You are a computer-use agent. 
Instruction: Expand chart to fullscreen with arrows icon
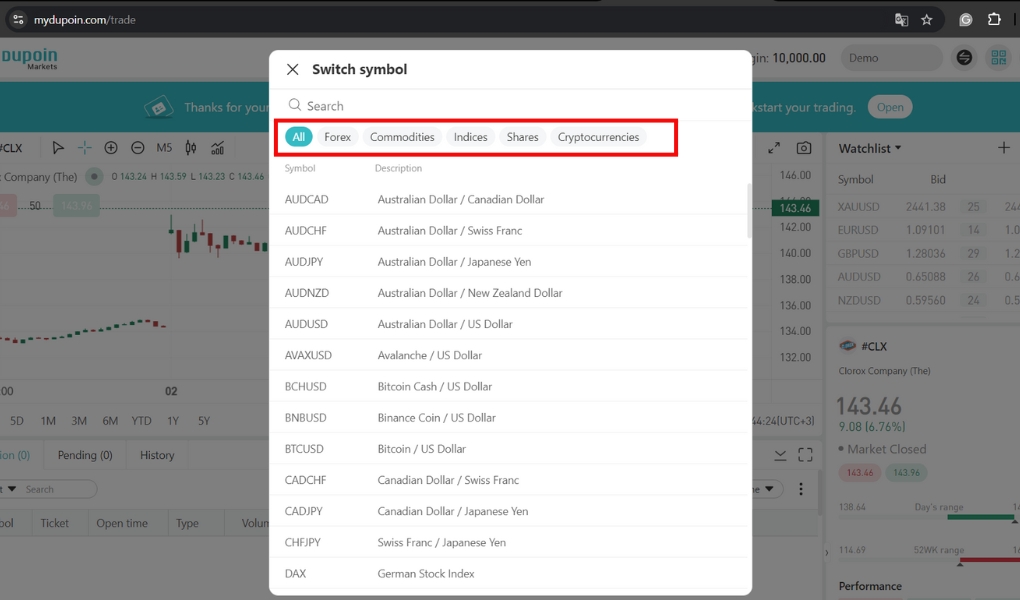(773, 148)
